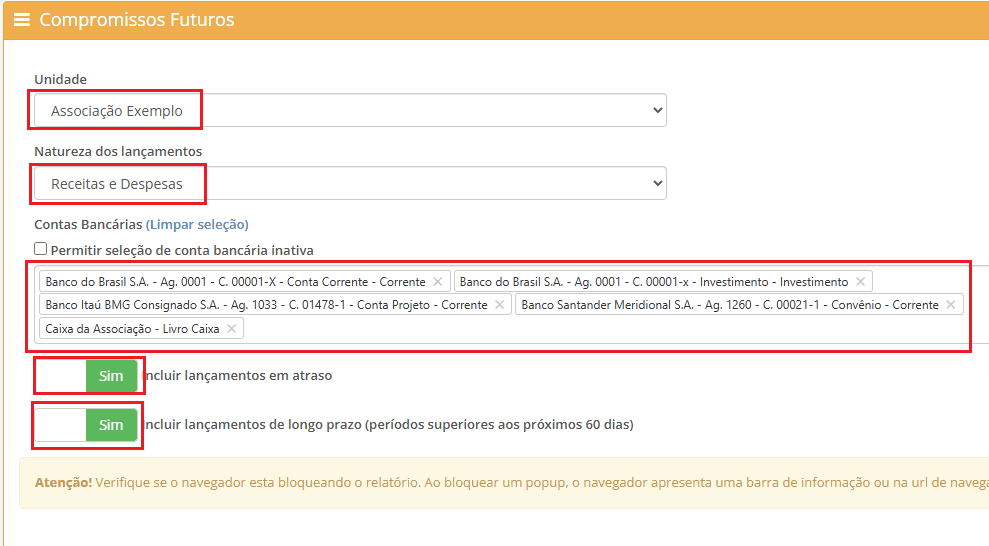Check Permitir seleção de conta bancária inativa

point(40,249)
